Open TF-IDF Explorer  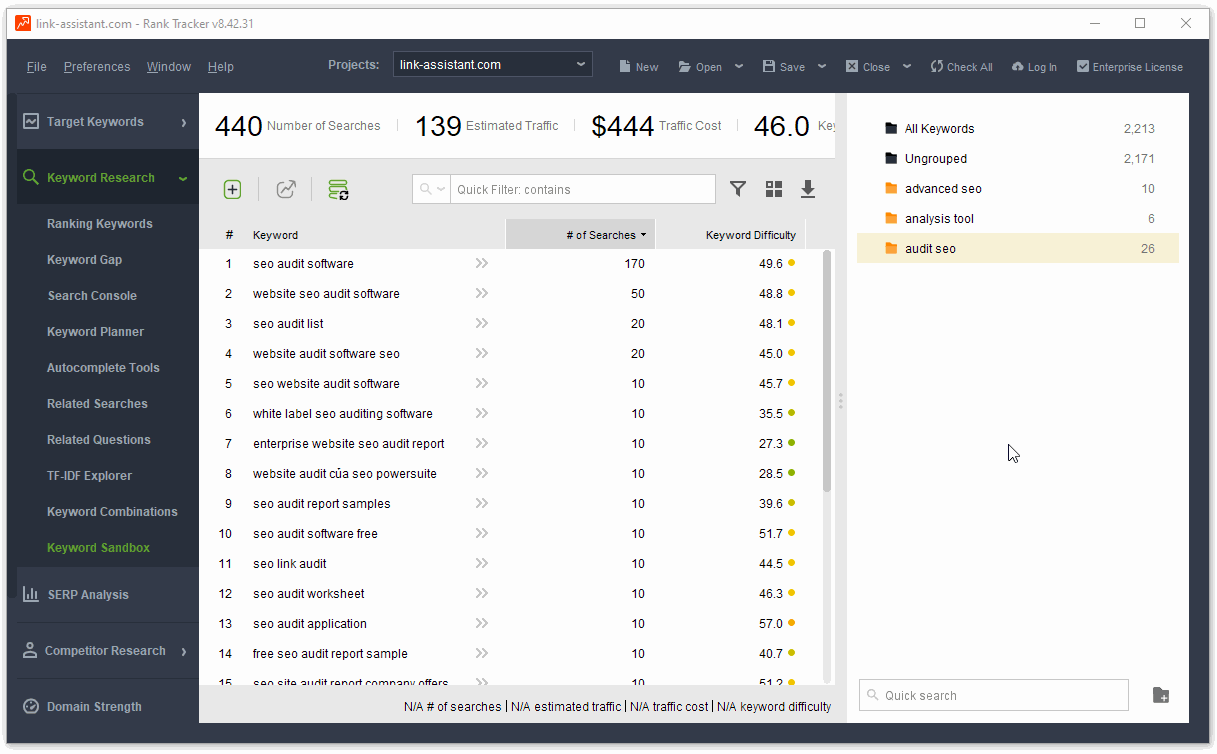(89, 476)
